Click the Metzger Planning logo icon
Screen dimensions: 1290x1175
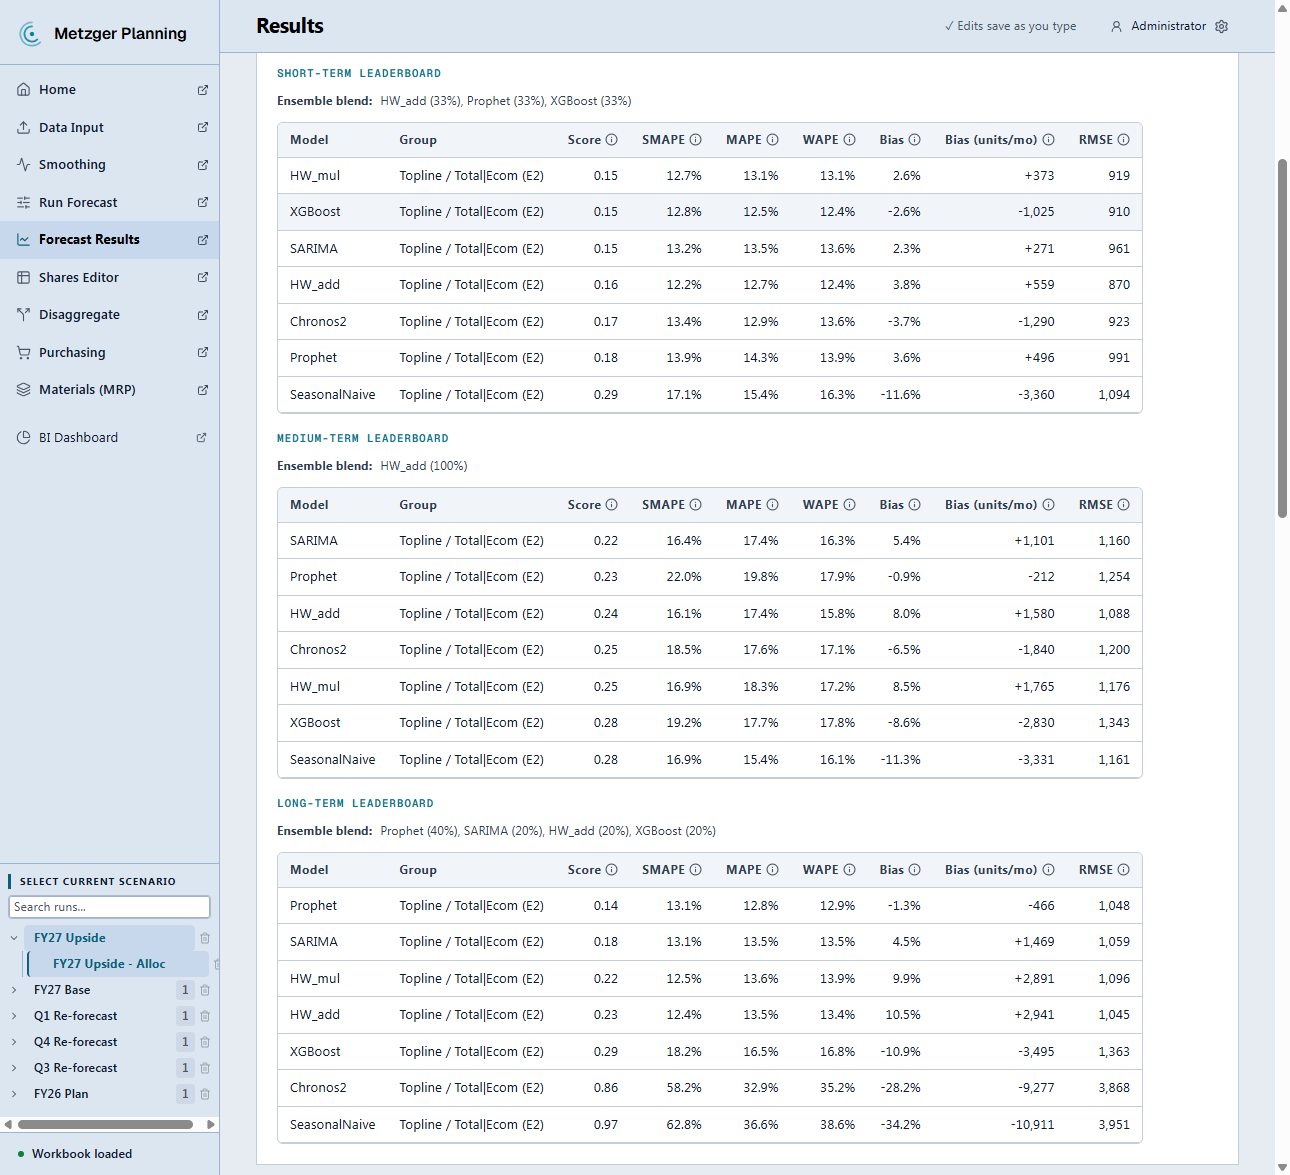[x=31, y=34]
